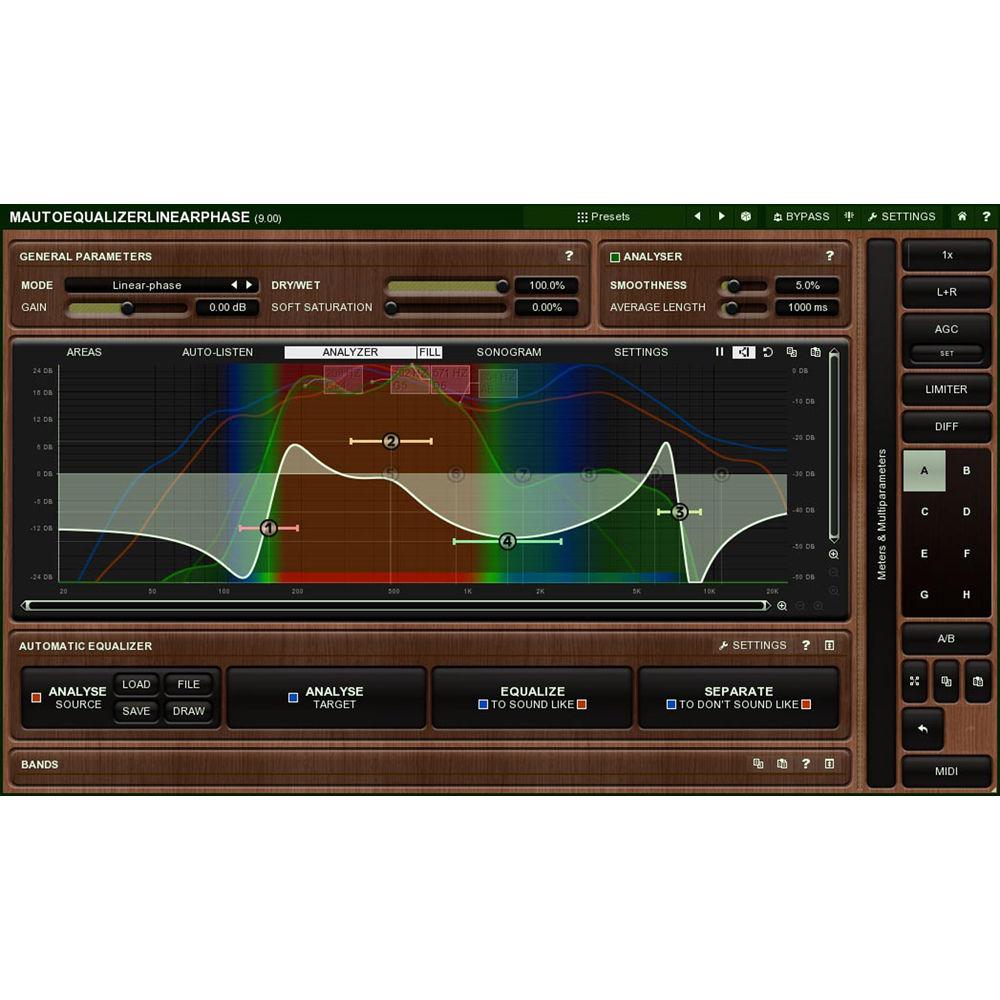Expand the BANDS section
Screen dimensions: 1000x1000
click(831, 764)
